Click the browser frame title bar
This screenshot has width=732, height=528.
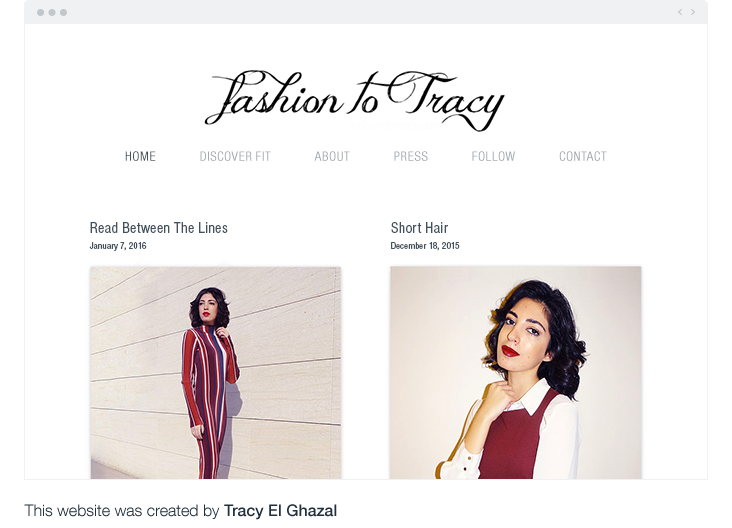click(366, 12)
